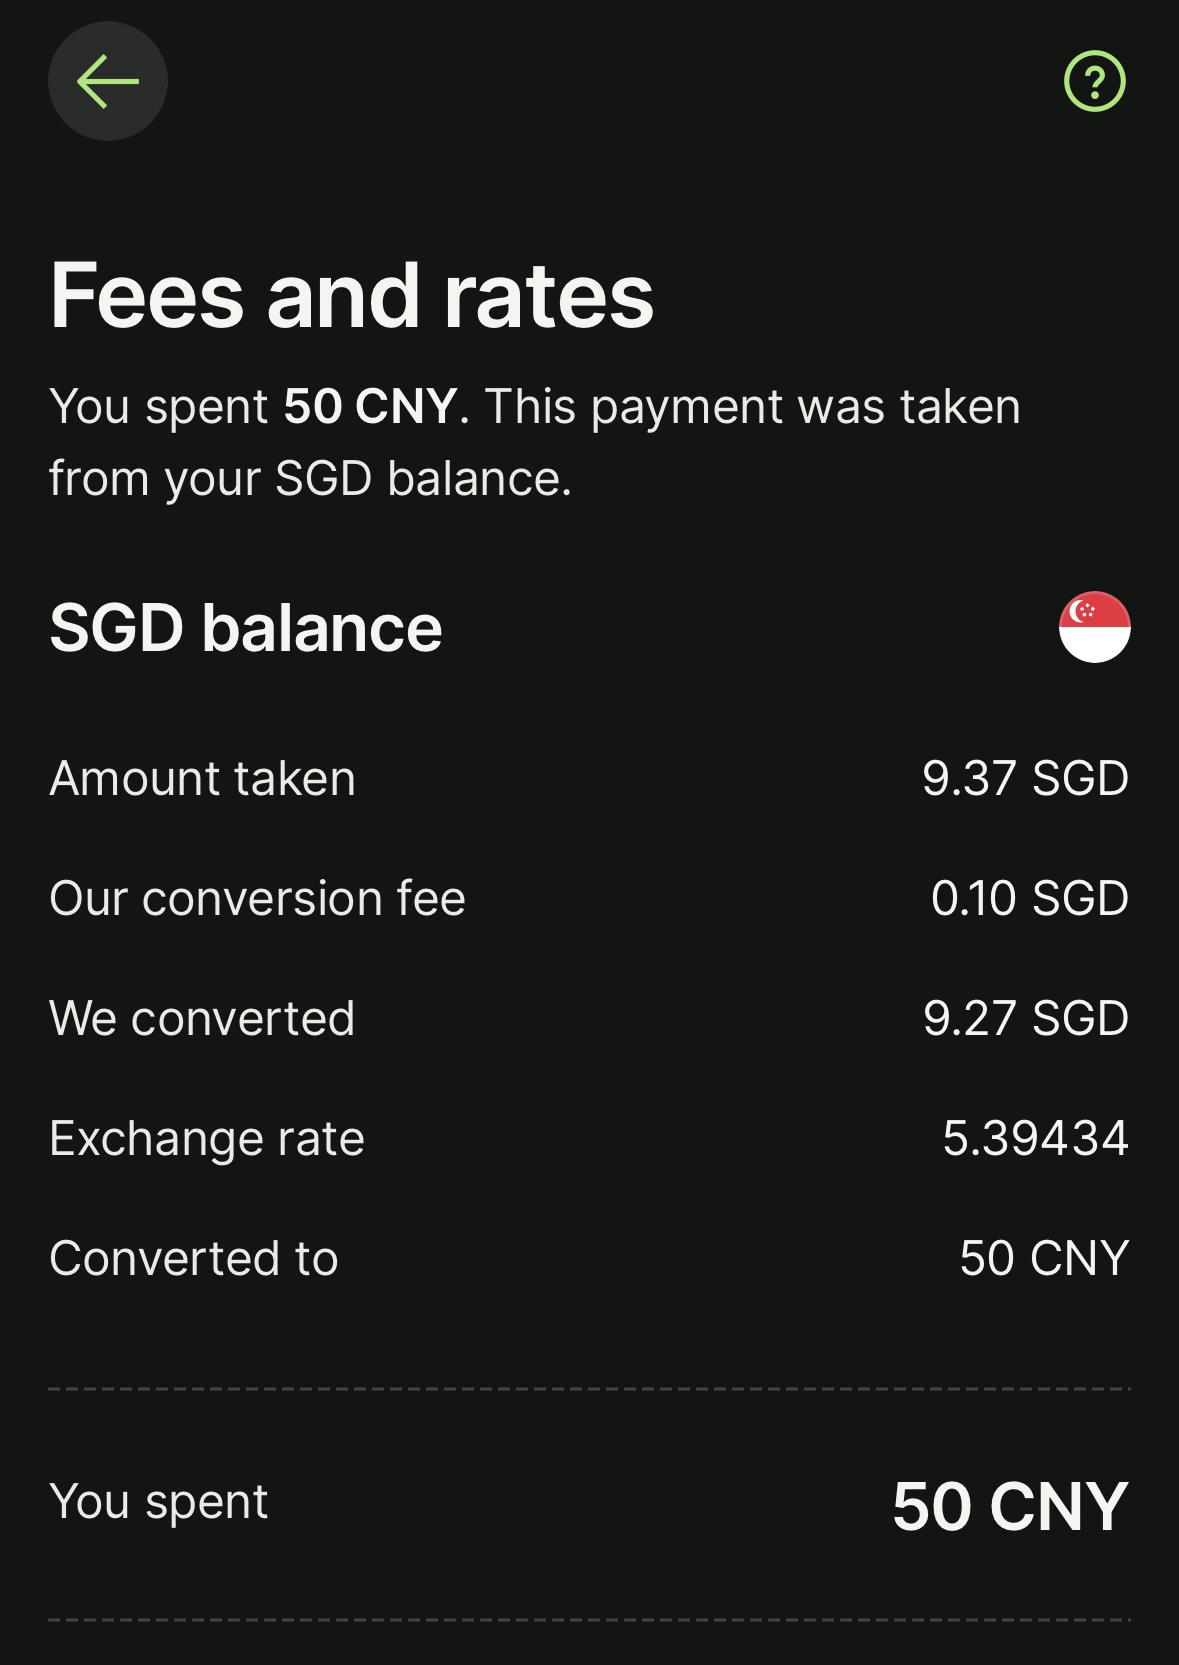Image resolution: width=1179 pixels, height=1665 pixels.
Task: Click the 'You spent' label in the total row
Action: click(x=159, y=1501)
